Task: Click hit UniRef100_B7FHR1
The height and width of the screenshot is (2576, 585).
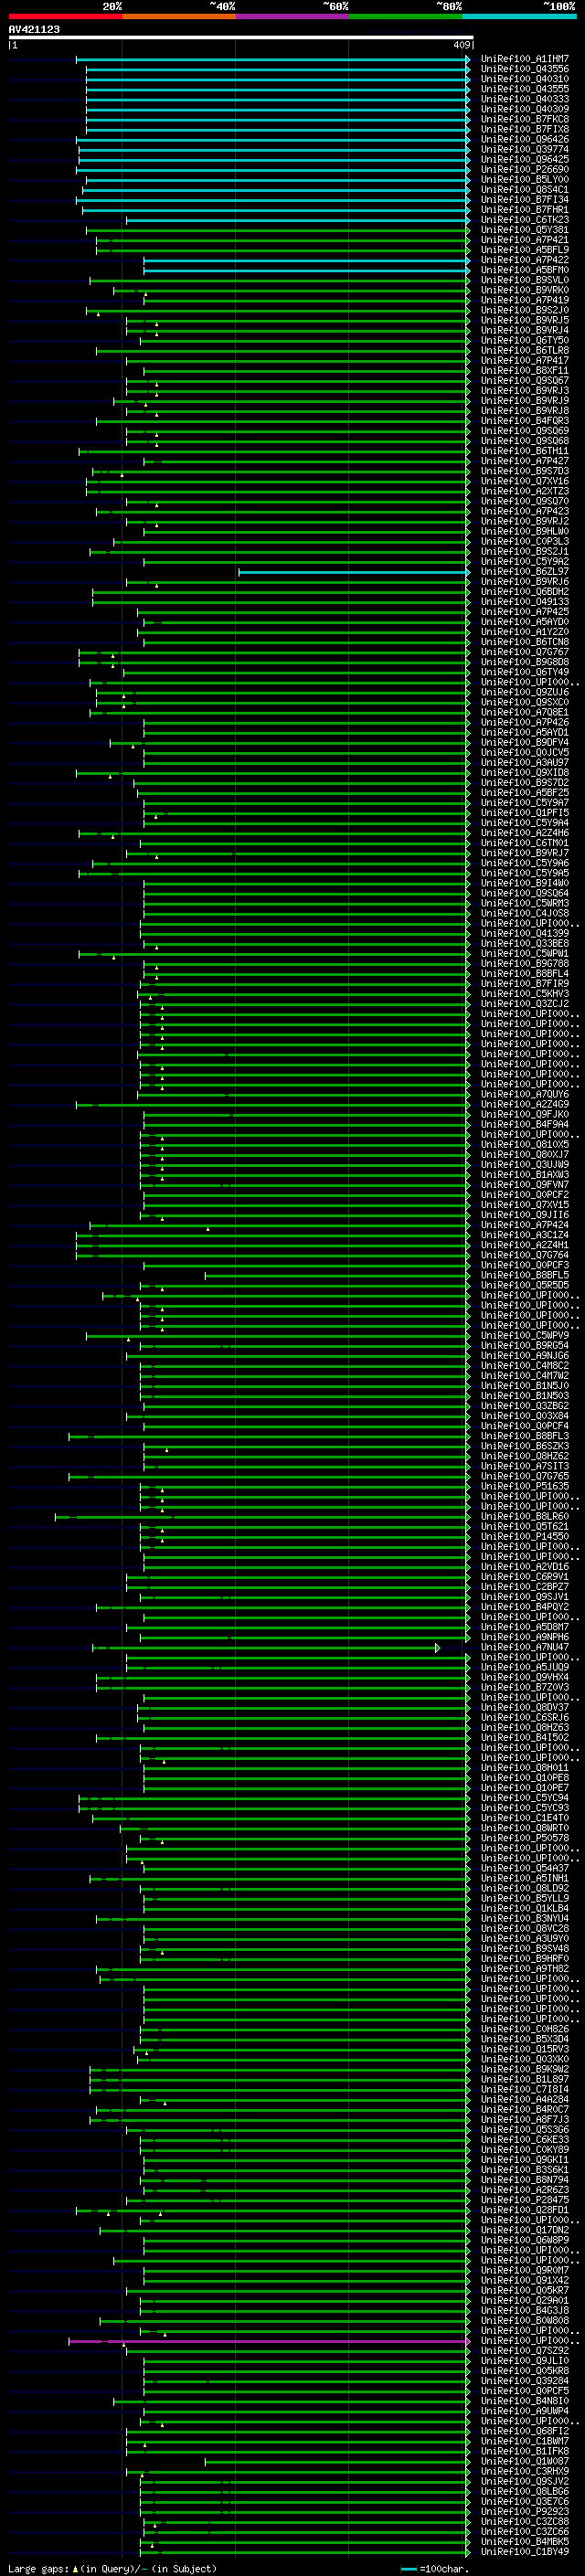Action: (x=524, y=210)
